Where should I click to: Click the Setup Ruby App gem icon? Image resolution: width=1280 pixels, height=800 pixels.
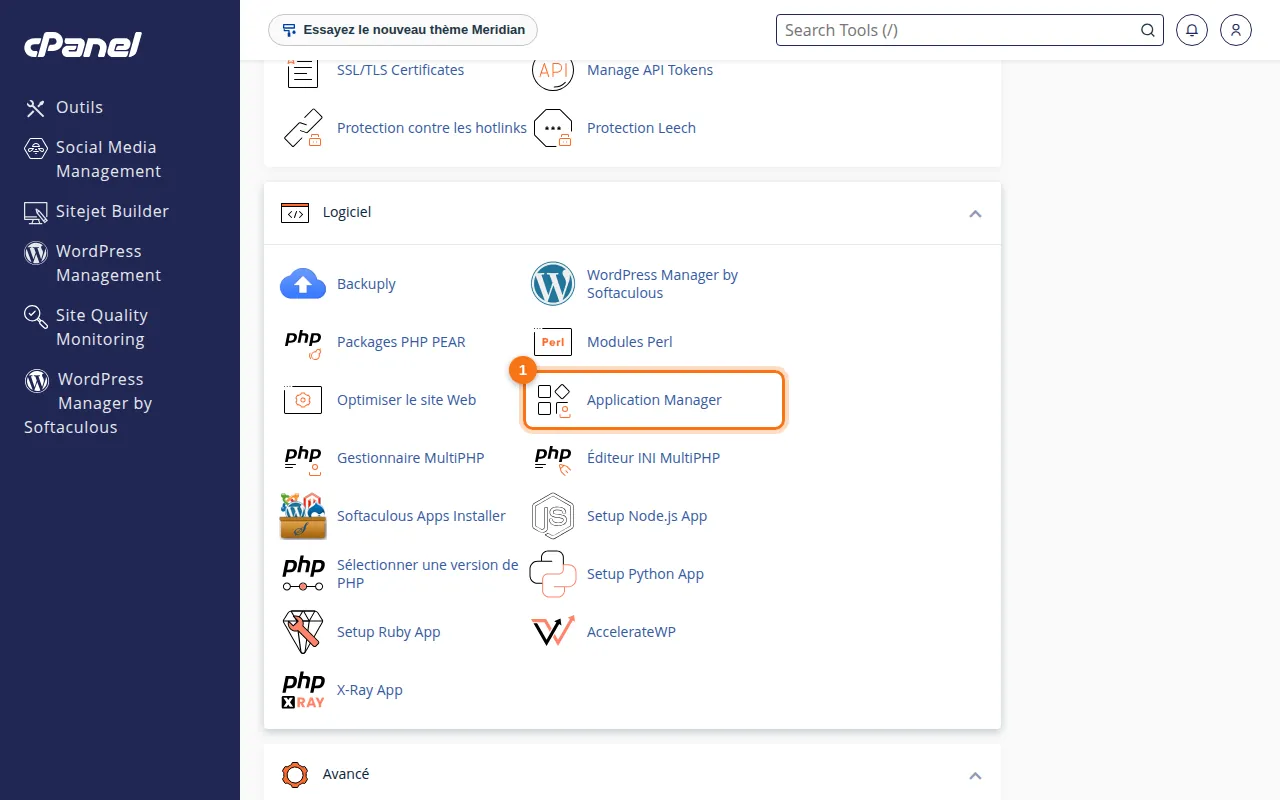pos(303,632)
